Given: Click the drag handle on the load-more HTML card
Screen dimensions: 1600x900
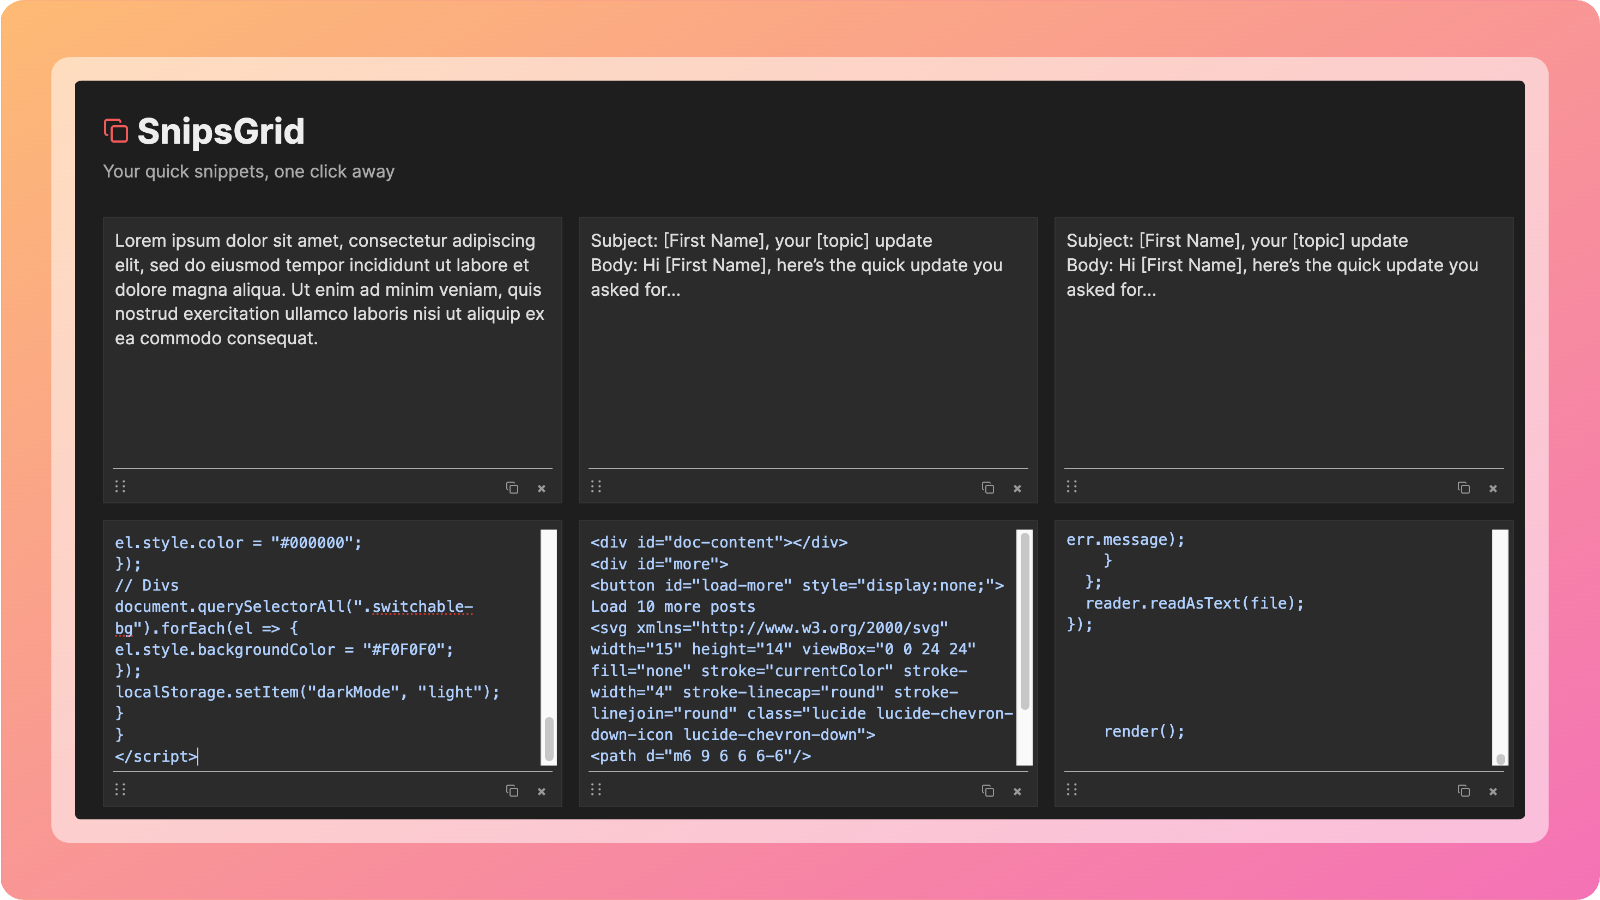Looking at the screenshot, I should pos(596,789).
